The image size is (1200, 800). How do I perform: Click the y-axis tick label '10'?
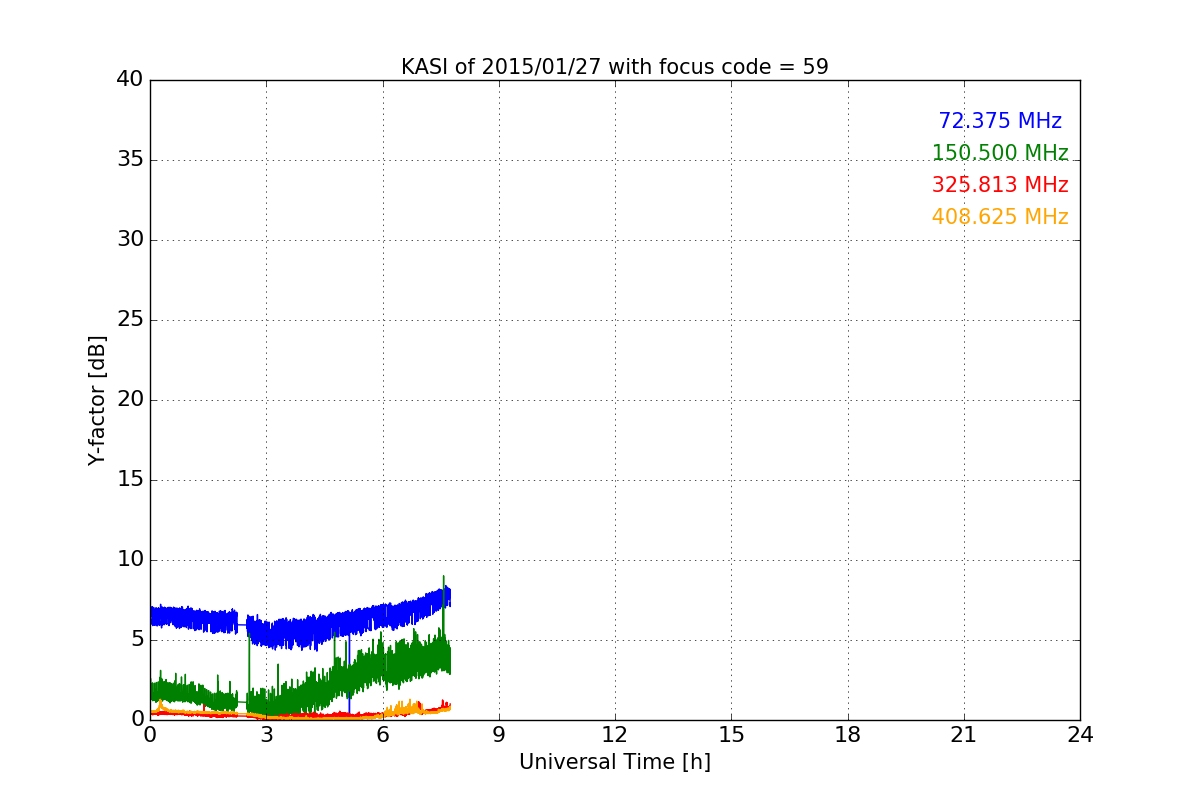pos(130,560)
